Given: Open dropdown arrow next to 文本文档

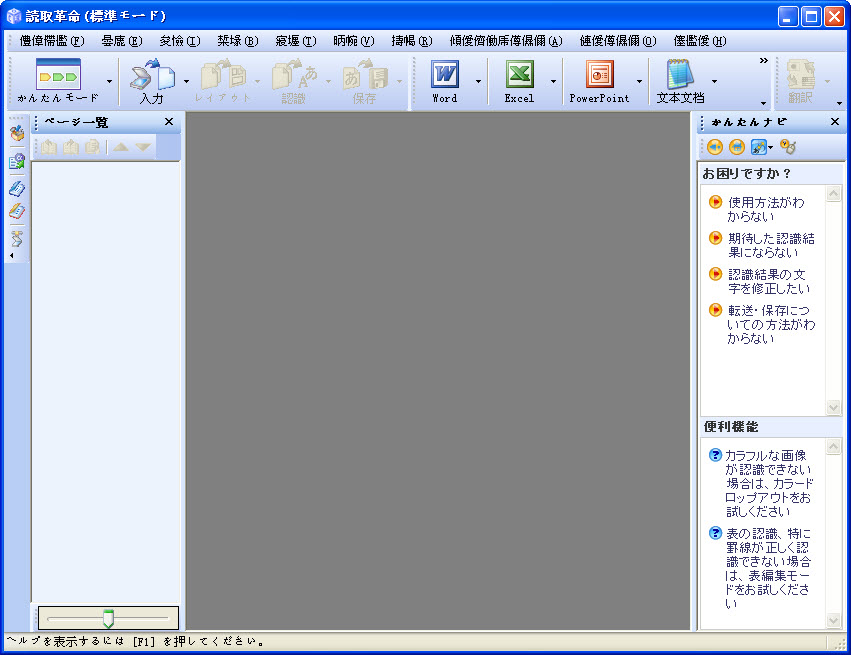Looking at the screenshot, I should click(714, 82).
